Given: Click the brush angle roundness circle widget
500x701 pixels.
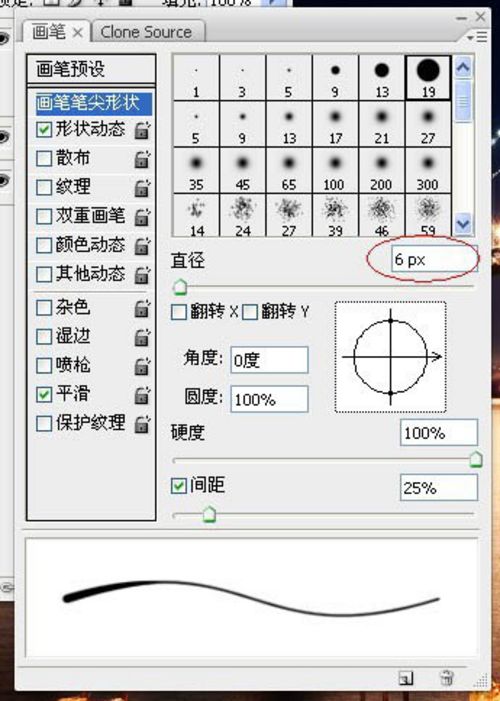Looking at the screenshot, I should coord(390,357).
